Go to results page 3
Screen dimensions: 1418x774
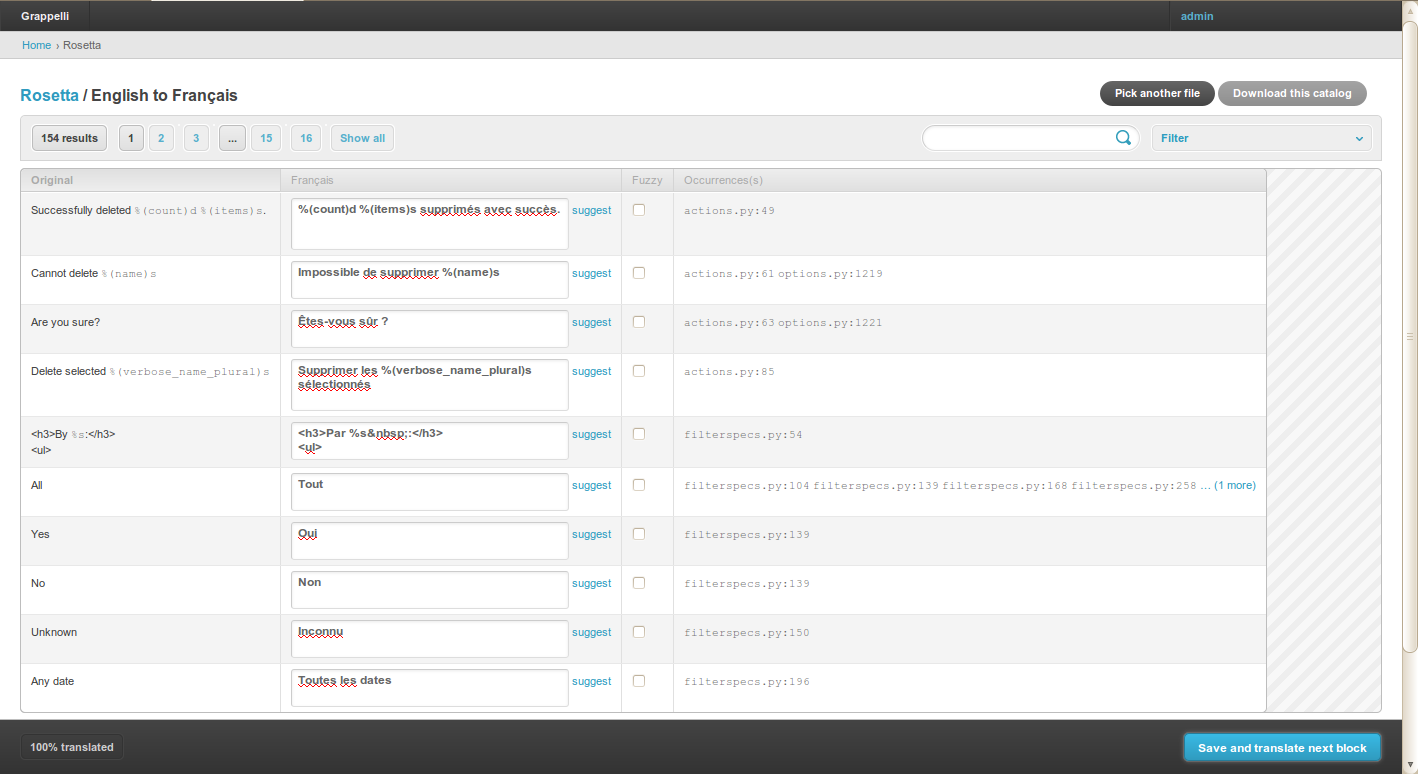pyautogui.click(x=196, y=138)
